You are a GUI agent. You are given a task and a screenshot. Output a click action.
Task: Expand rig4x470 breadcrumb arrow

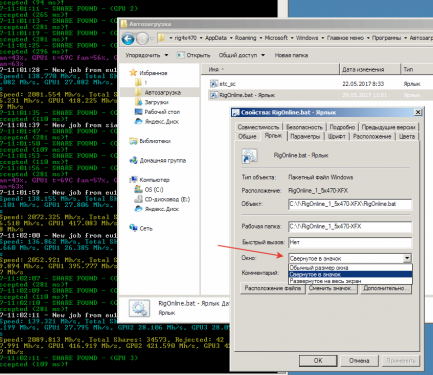click(x=201, y=38)
